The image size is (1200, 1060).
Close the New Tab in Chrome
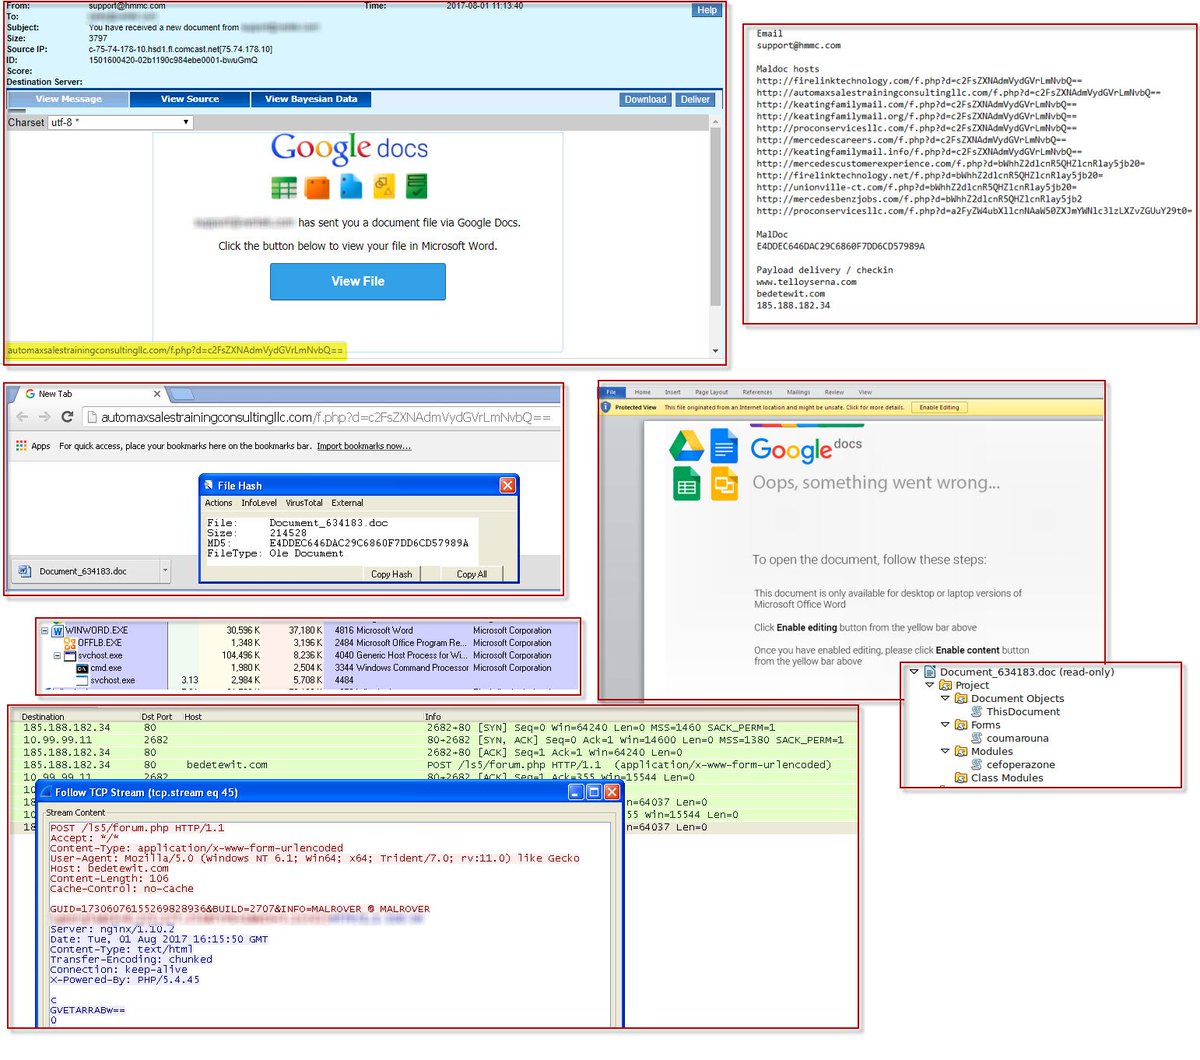[157, 394]
